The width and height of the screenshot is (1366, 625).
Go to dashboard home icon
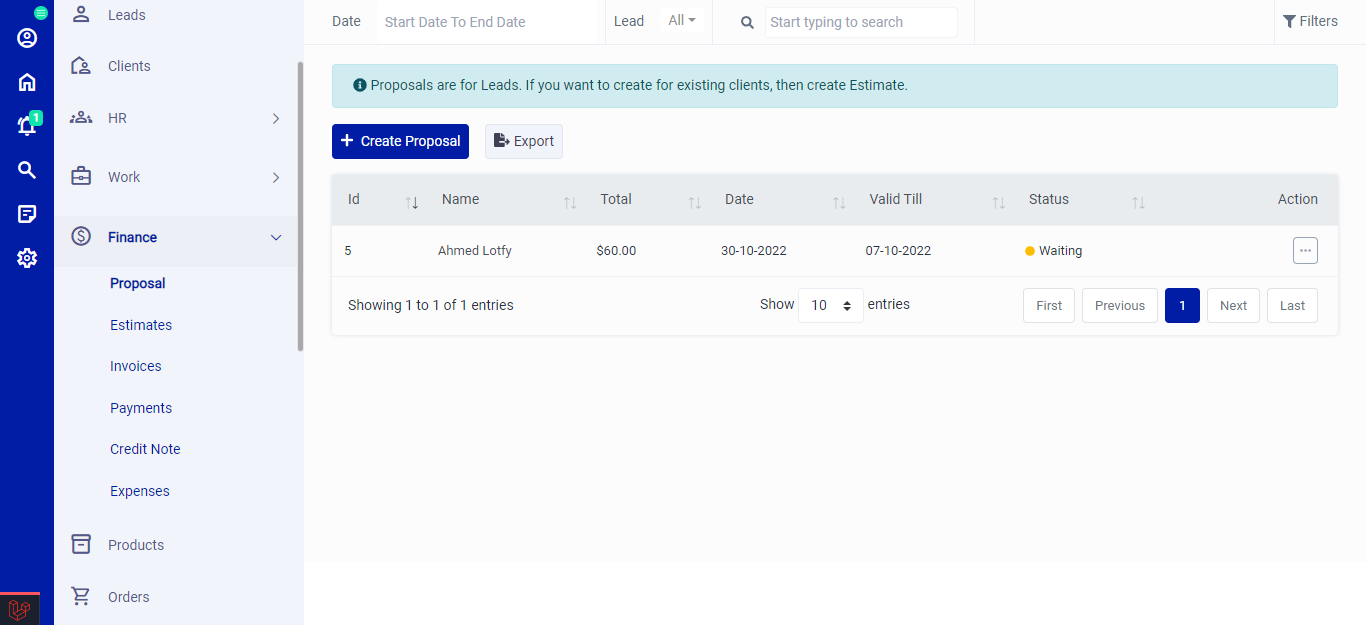(x=27, y=82)
